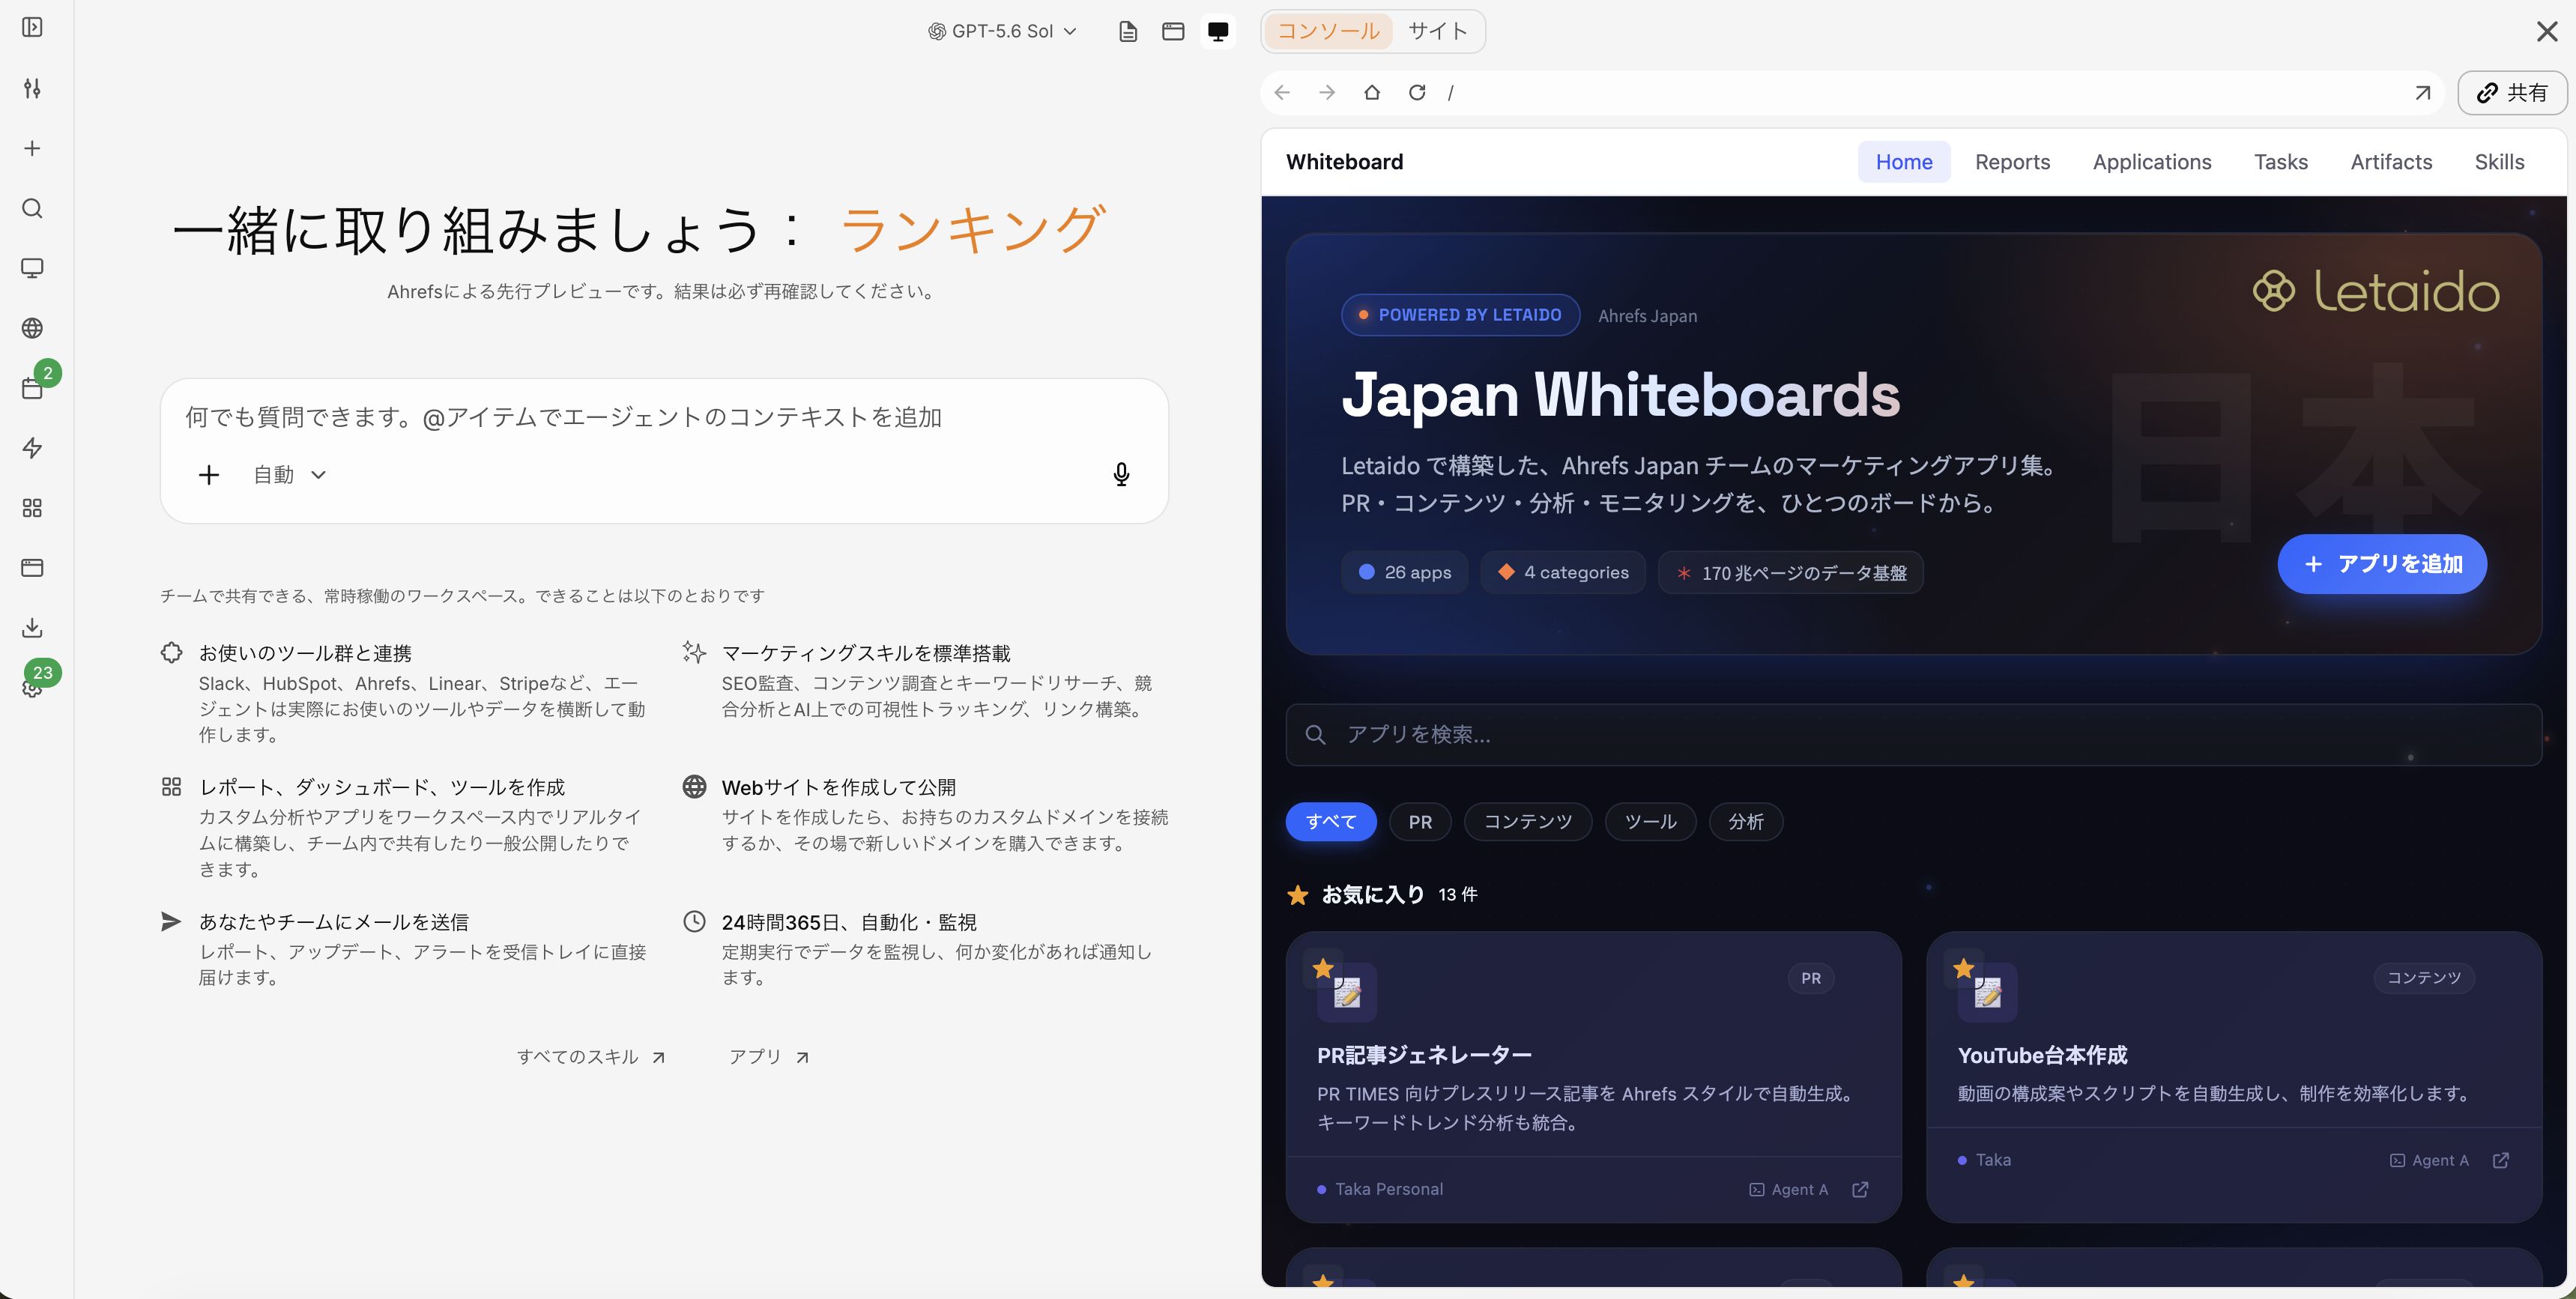This screenshot has width=2576, height=1299.
Task: Toggle the left sidebar panel icon
Action: point(32,27)
